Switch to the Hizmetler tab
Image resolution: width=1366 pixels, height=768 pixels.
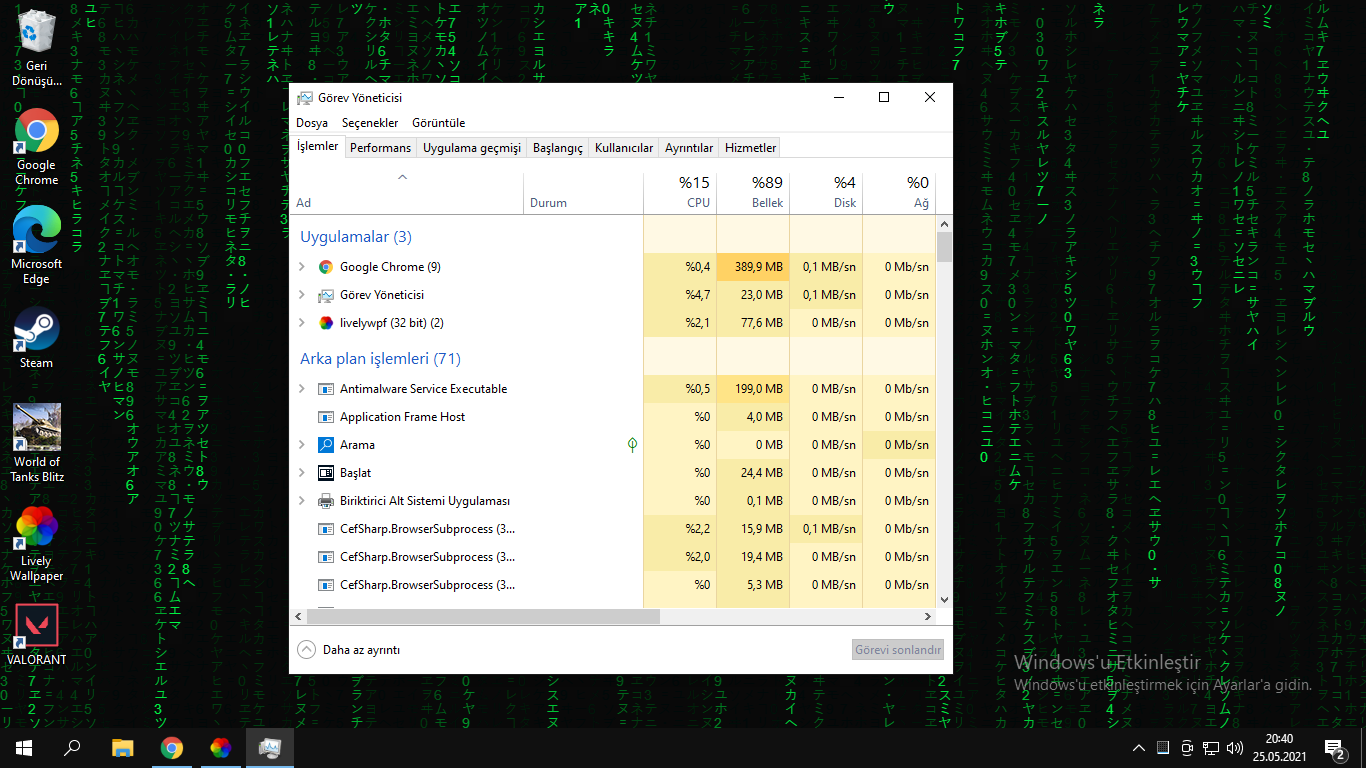point(750,148)
